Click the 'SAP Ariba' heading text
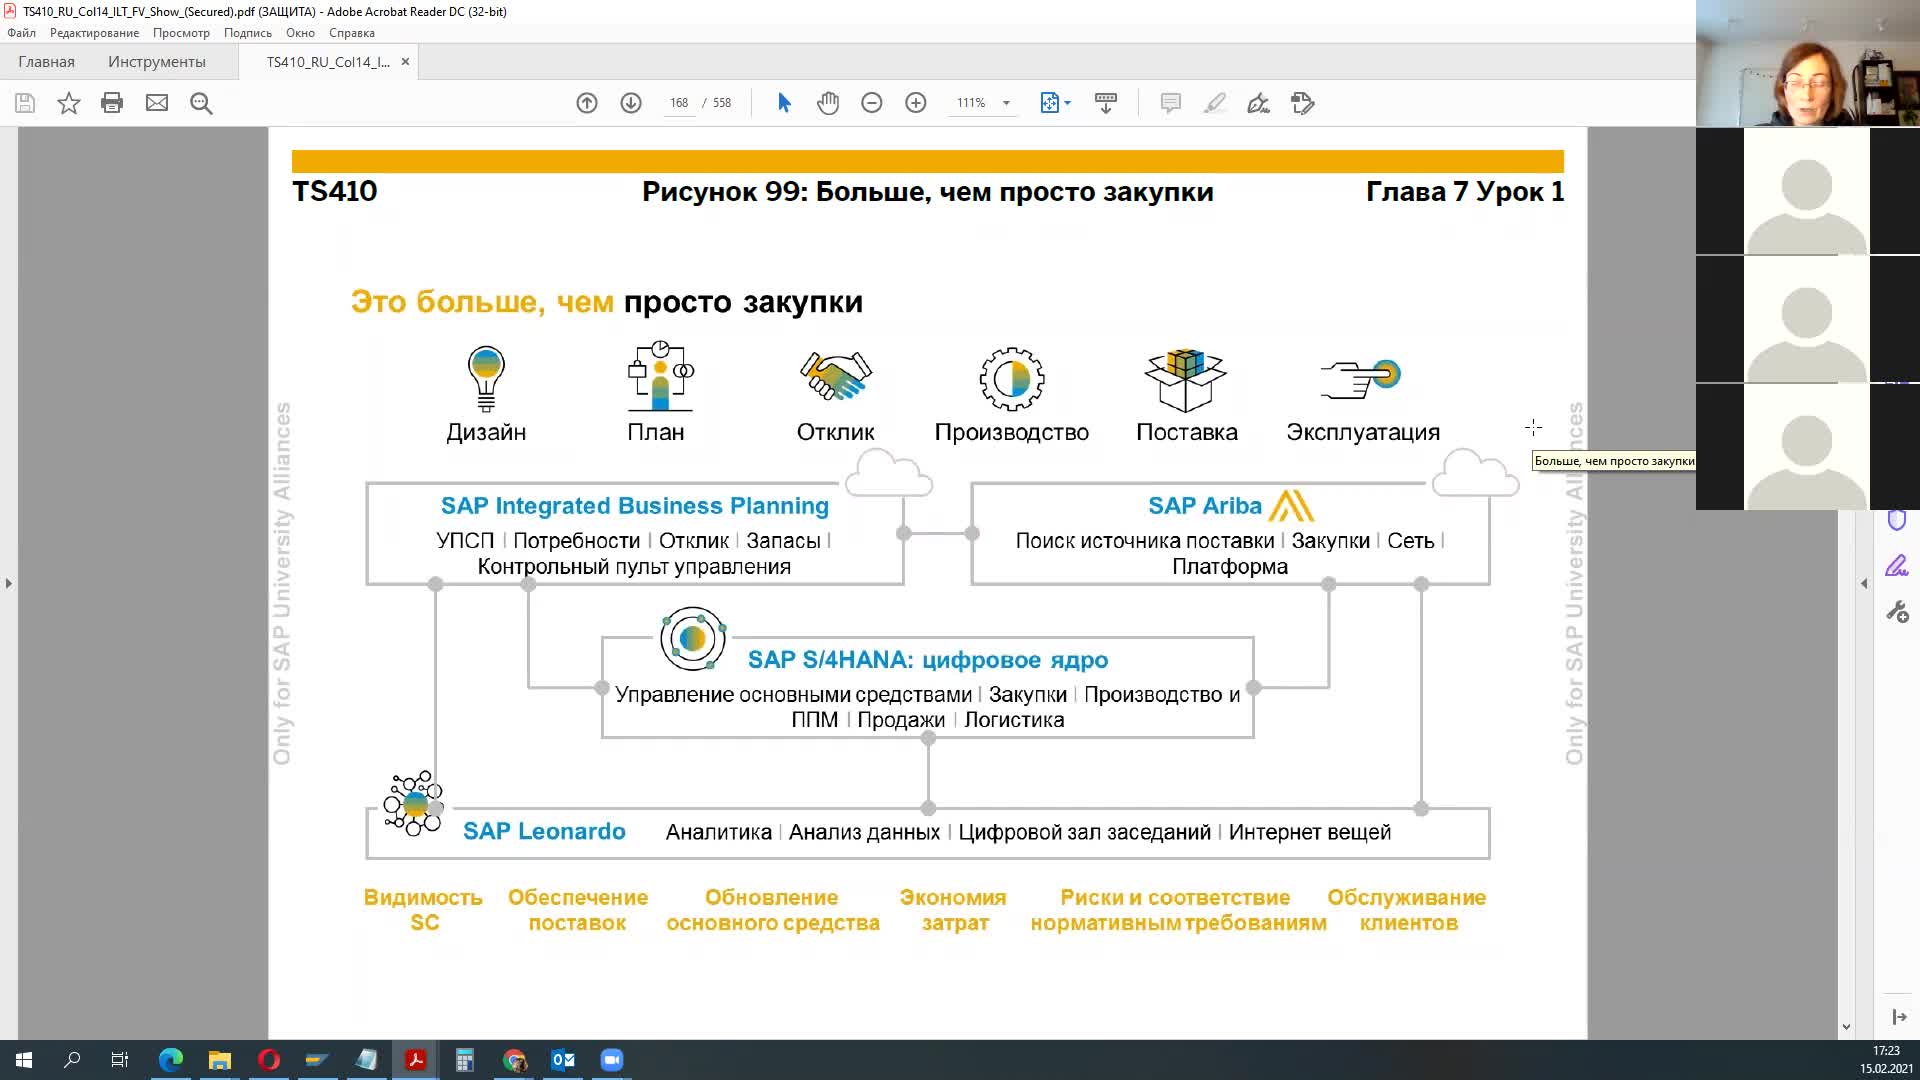 click(1205, 506)
